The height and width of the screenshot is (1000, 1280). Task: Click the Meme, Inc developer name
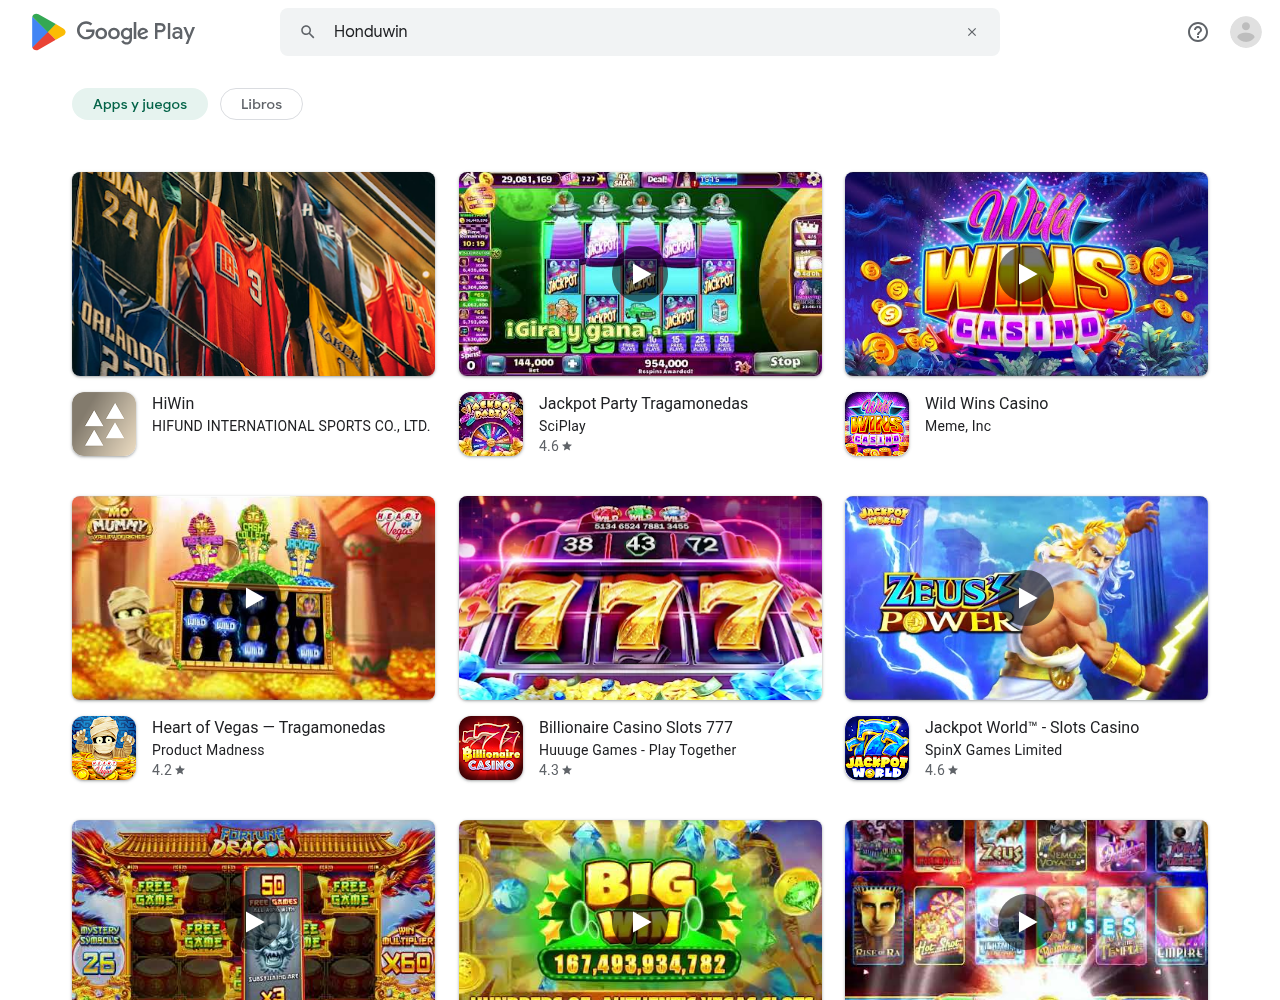click(x=958, y=426)
